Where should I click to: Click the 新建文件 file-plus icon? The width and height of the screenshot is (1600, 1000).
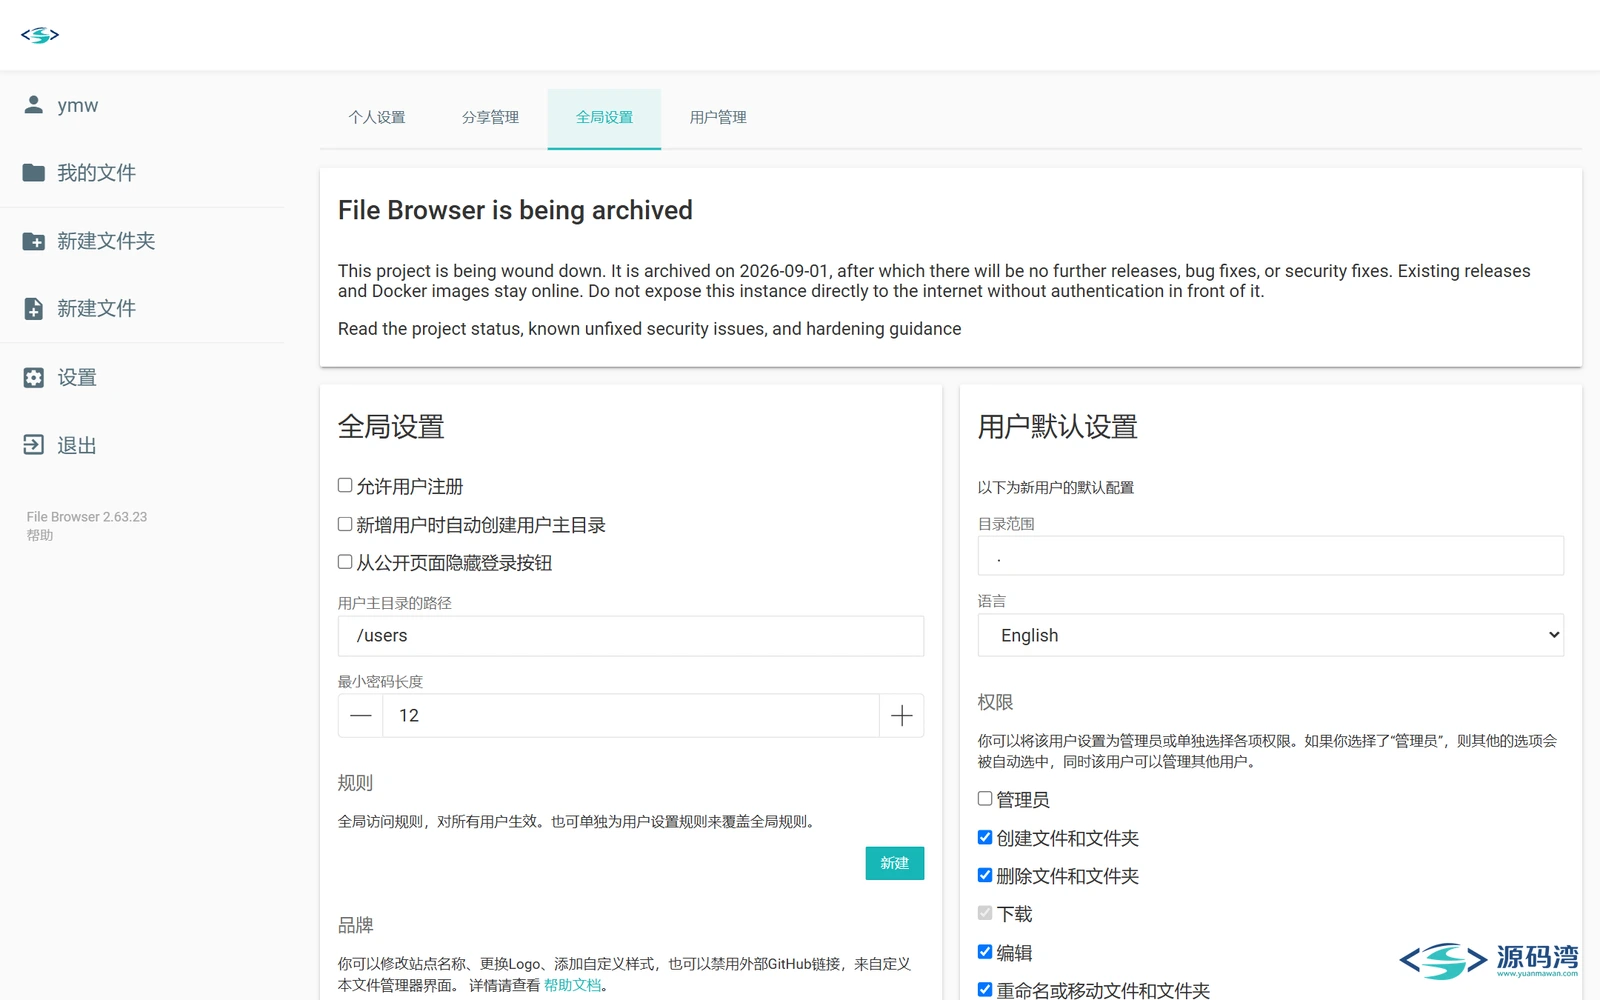tap(34, 309)
